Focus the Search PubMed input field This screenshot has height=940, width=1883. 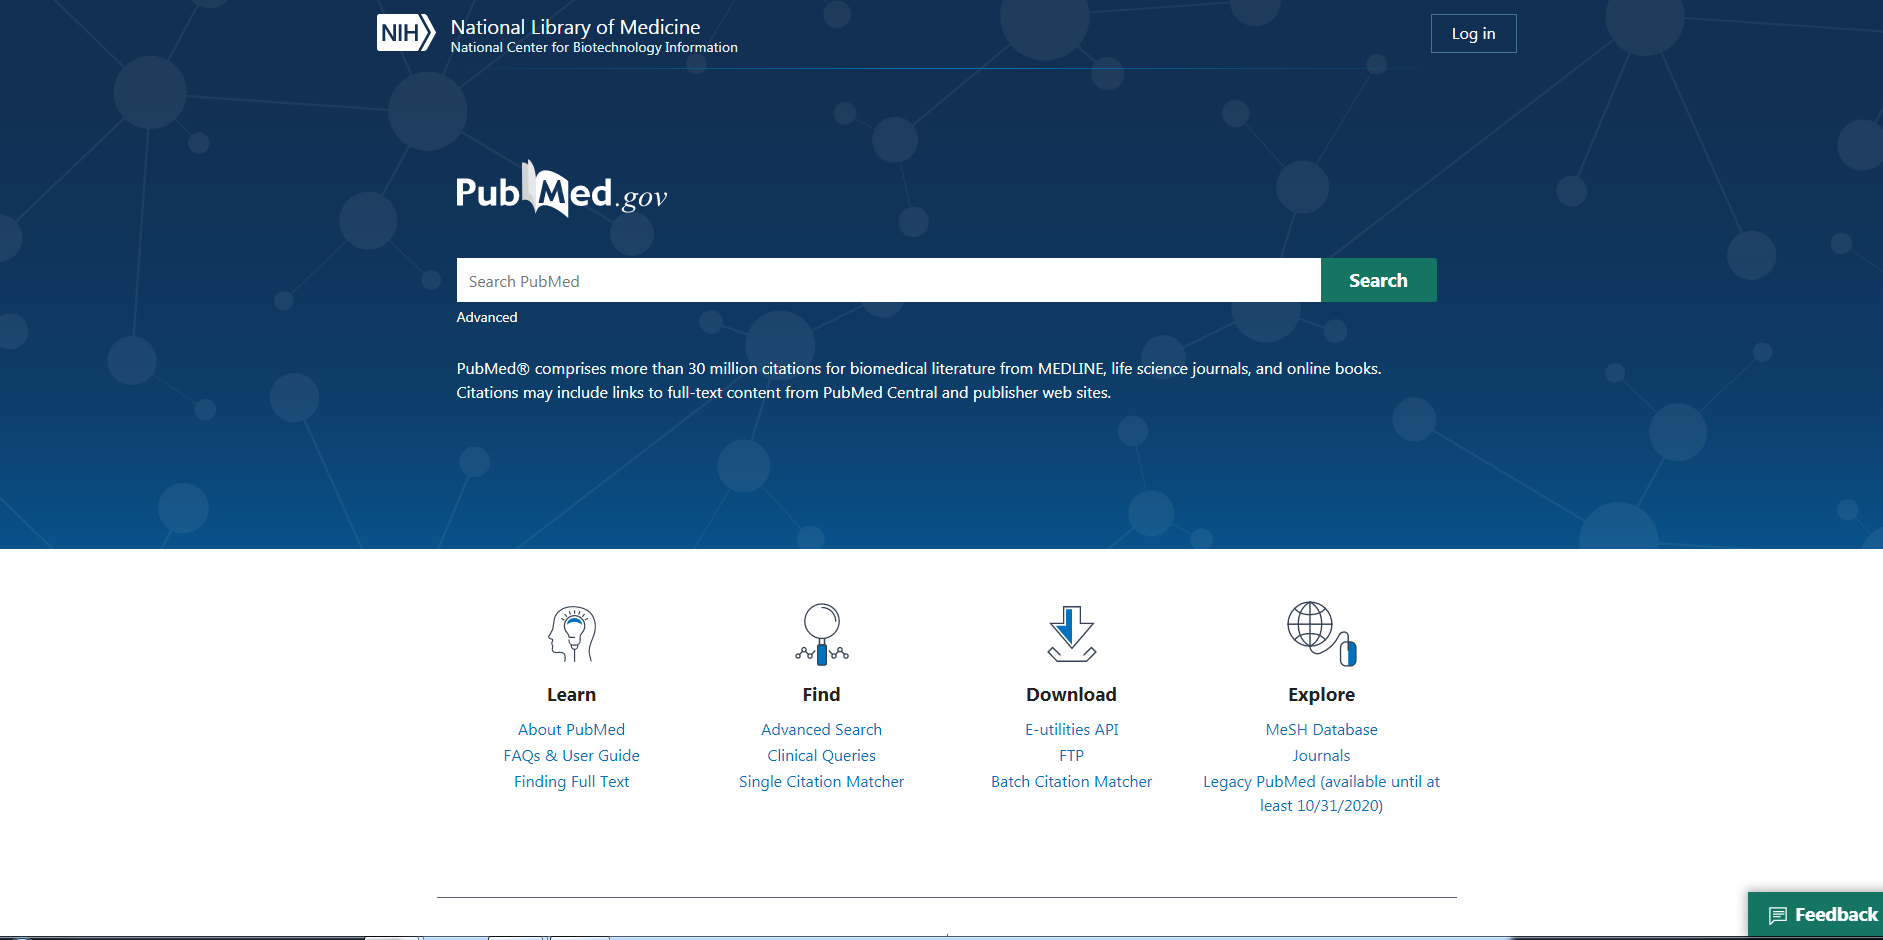pyautogui.click(x=888, y=280)
